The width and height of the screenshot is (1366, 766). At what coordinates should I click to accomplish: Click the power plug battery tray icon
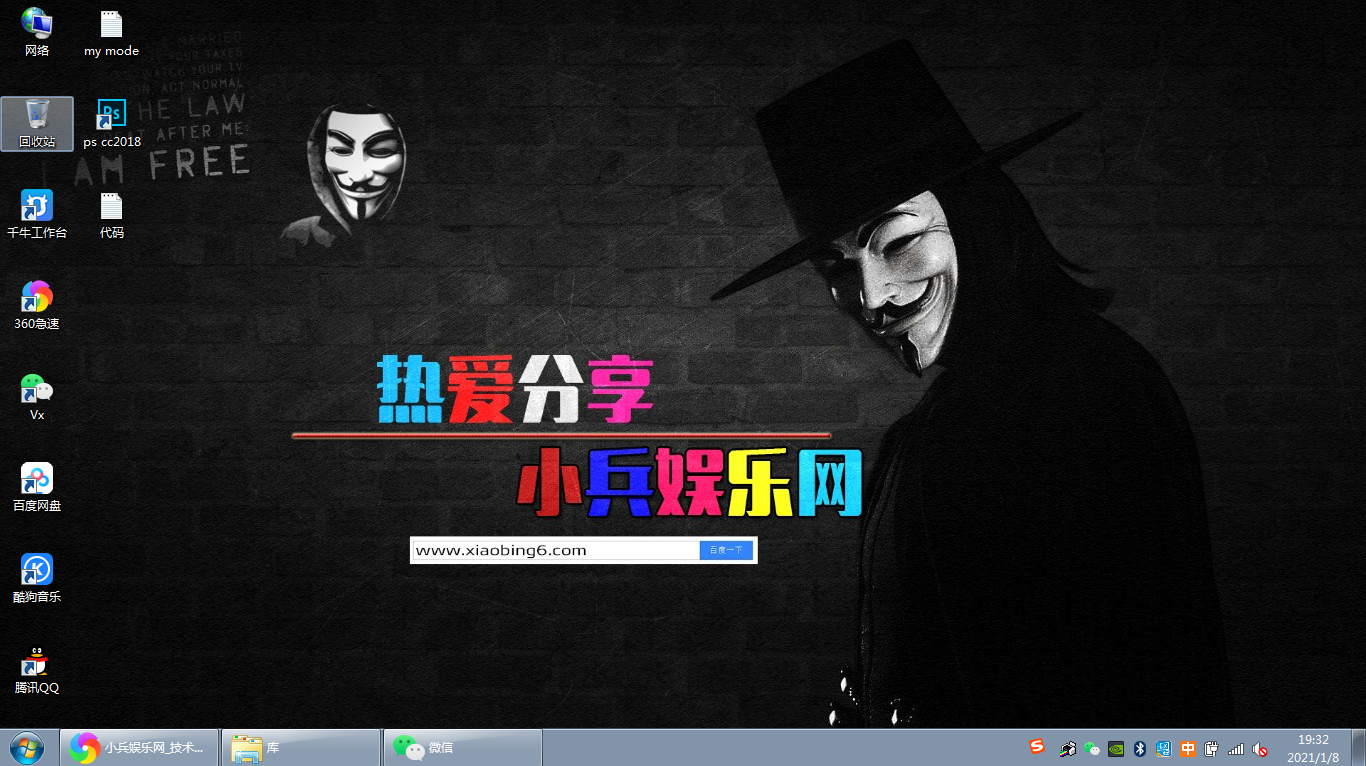(1212, 748)
